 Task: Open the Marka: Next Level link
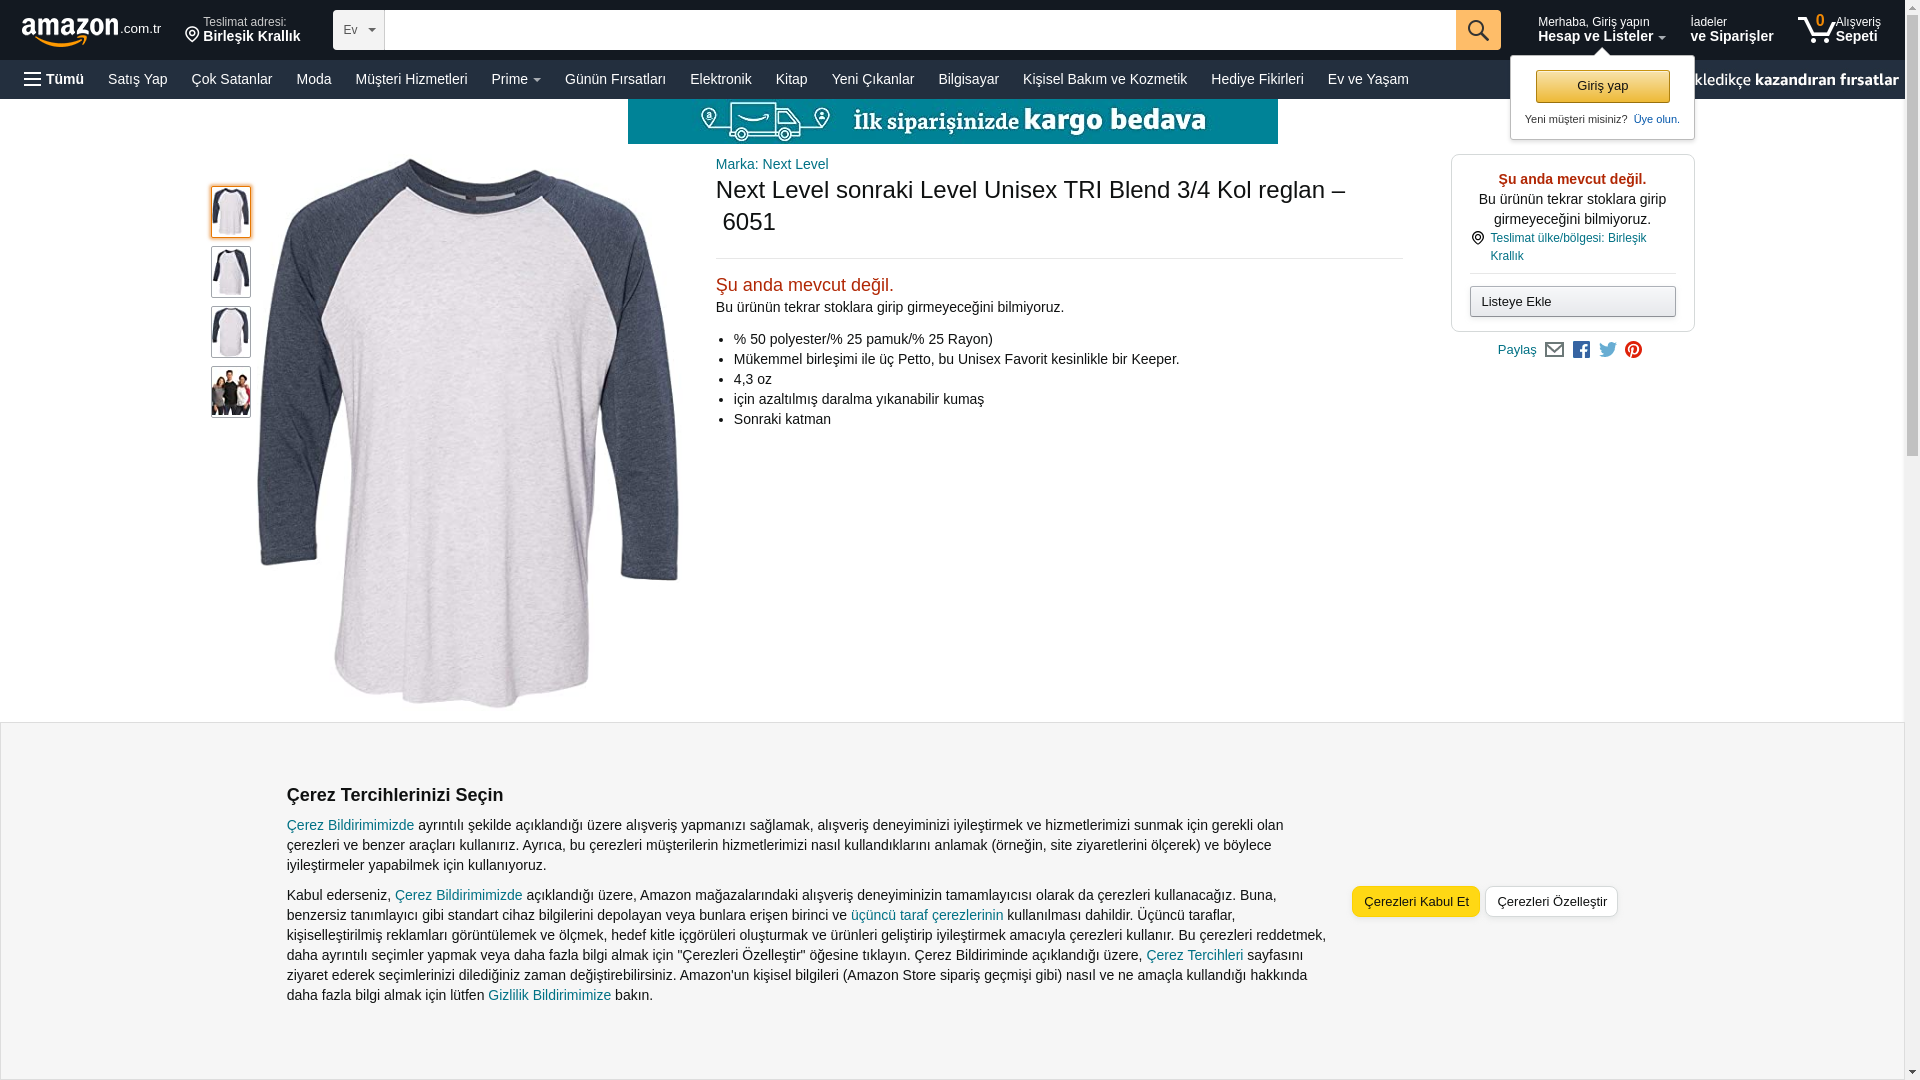(772, 164)
